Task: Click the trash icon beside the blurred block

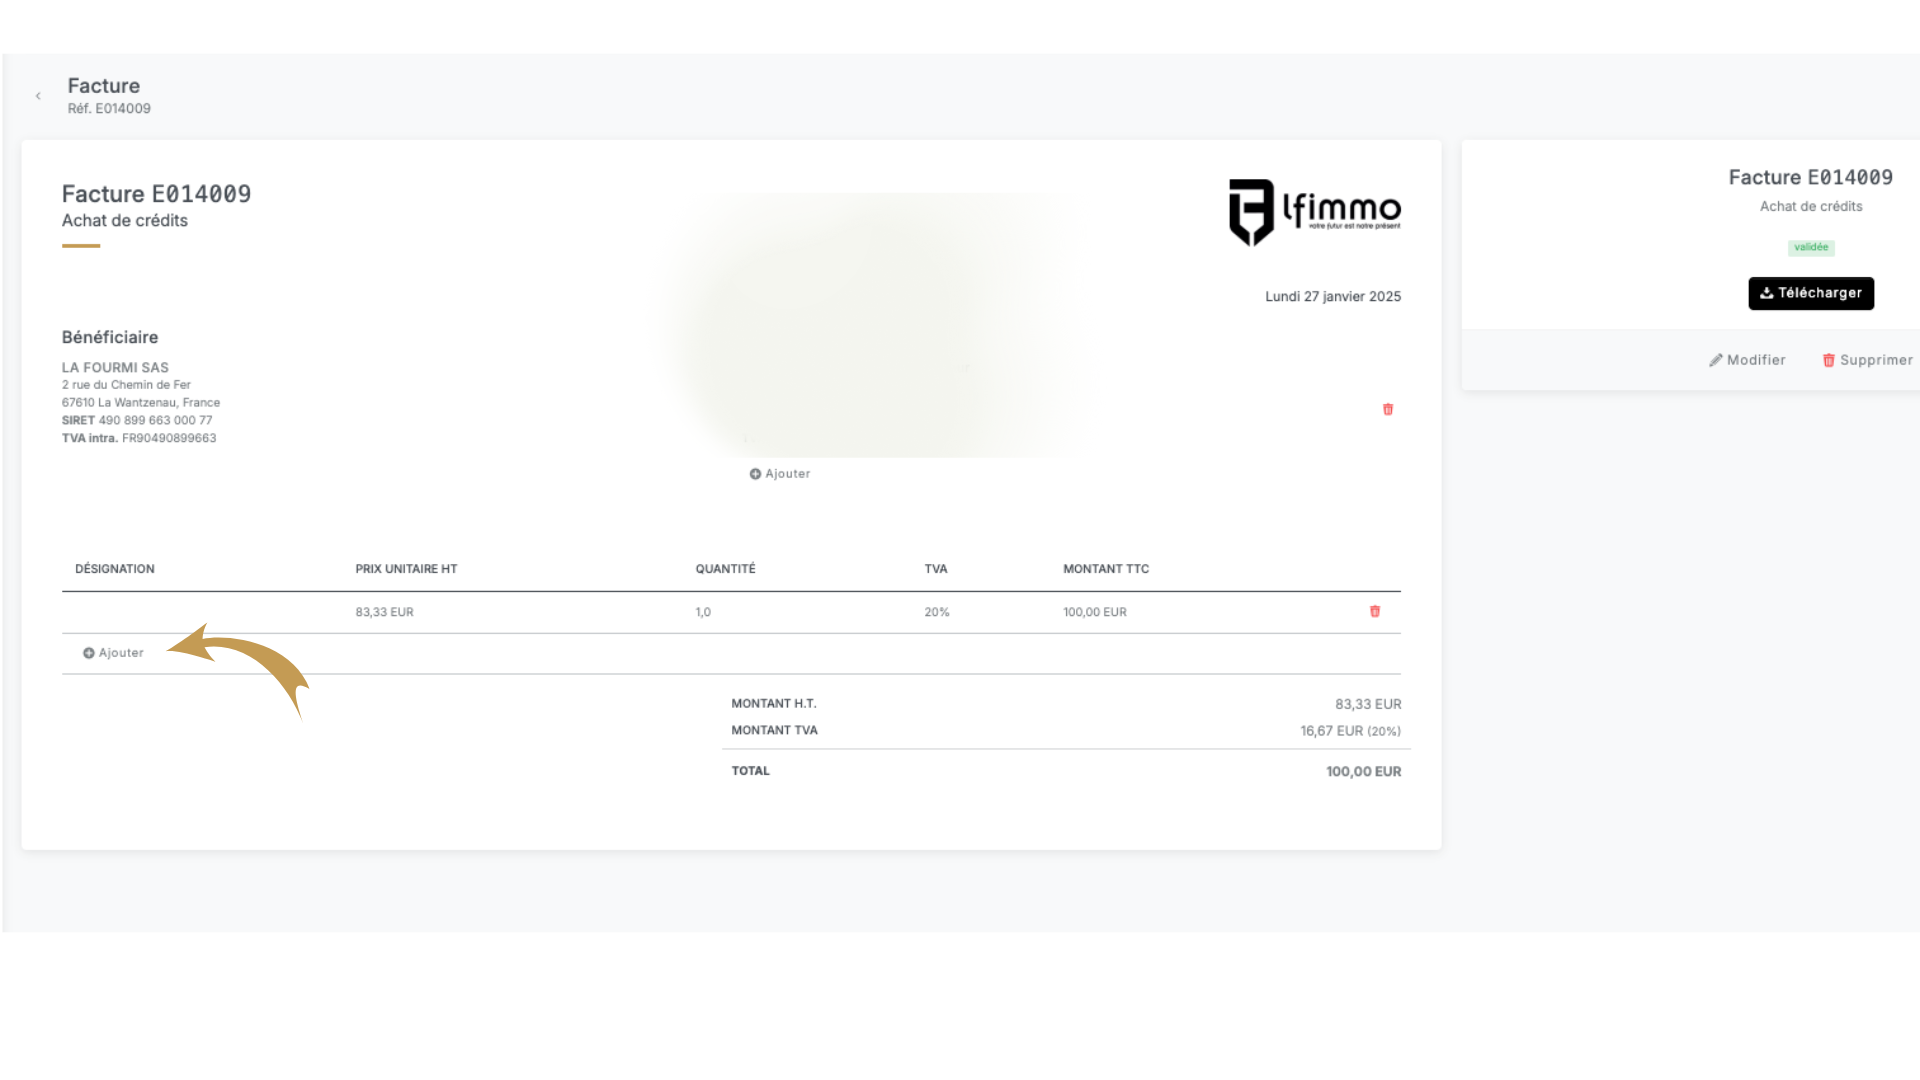Action: [x=1387, y=409]
